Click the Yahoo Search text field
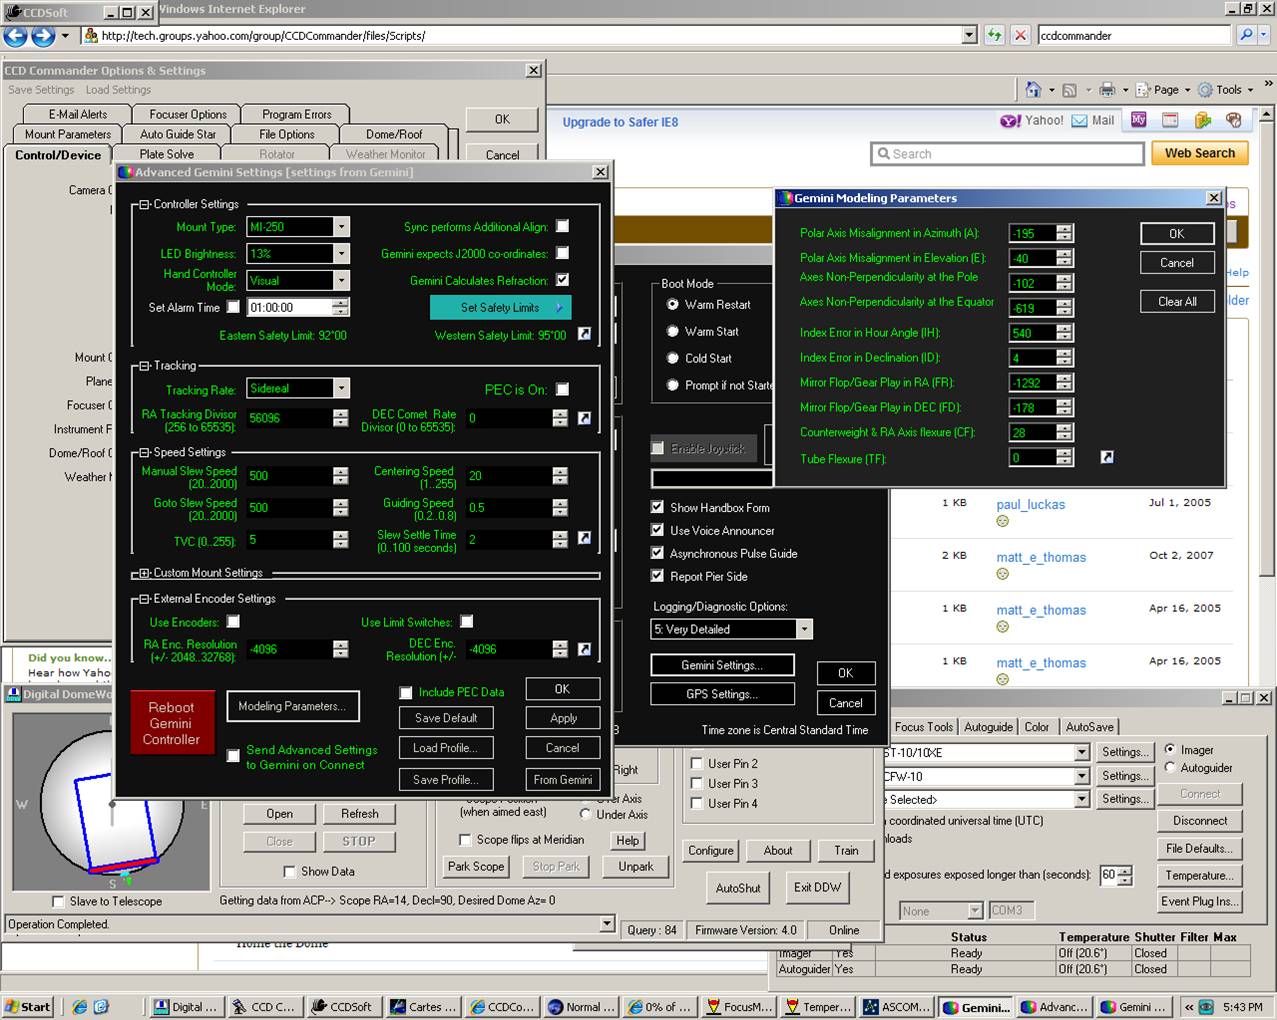Viewport: 1277px width, 1020px height. pyautogui.click(x=1007, y=153)
